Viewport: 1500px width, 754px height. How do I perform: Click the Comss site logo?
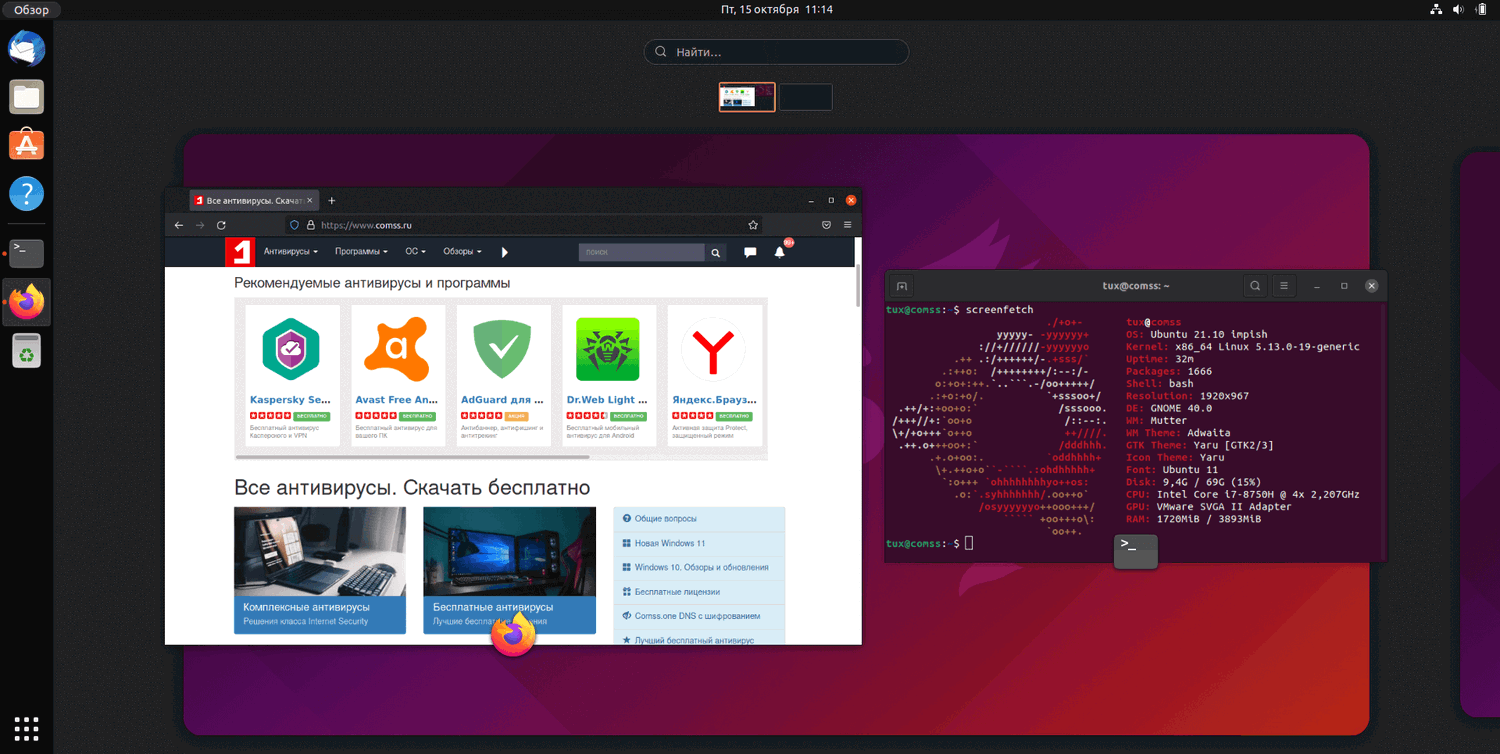(x=240, y=252)
